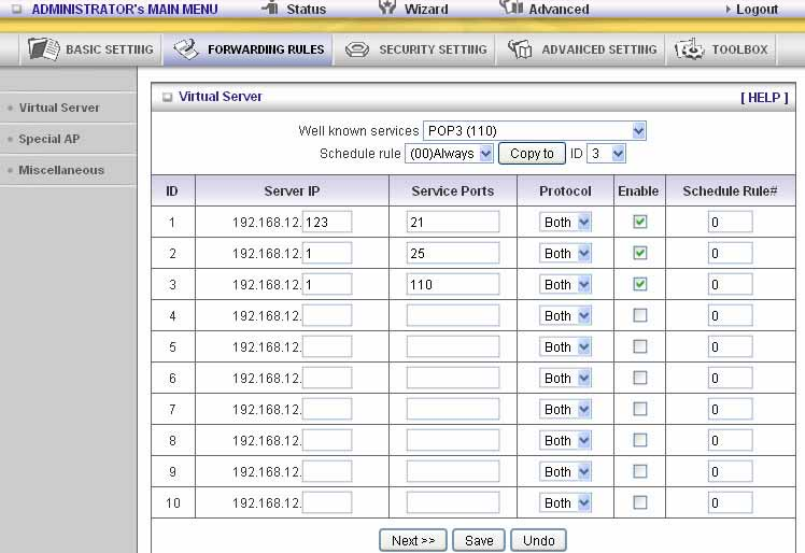Image resolution: width=805 pixels, height=553 pixels.
Task: Go to the Advanced Setting tab
Action: (581, 50)
